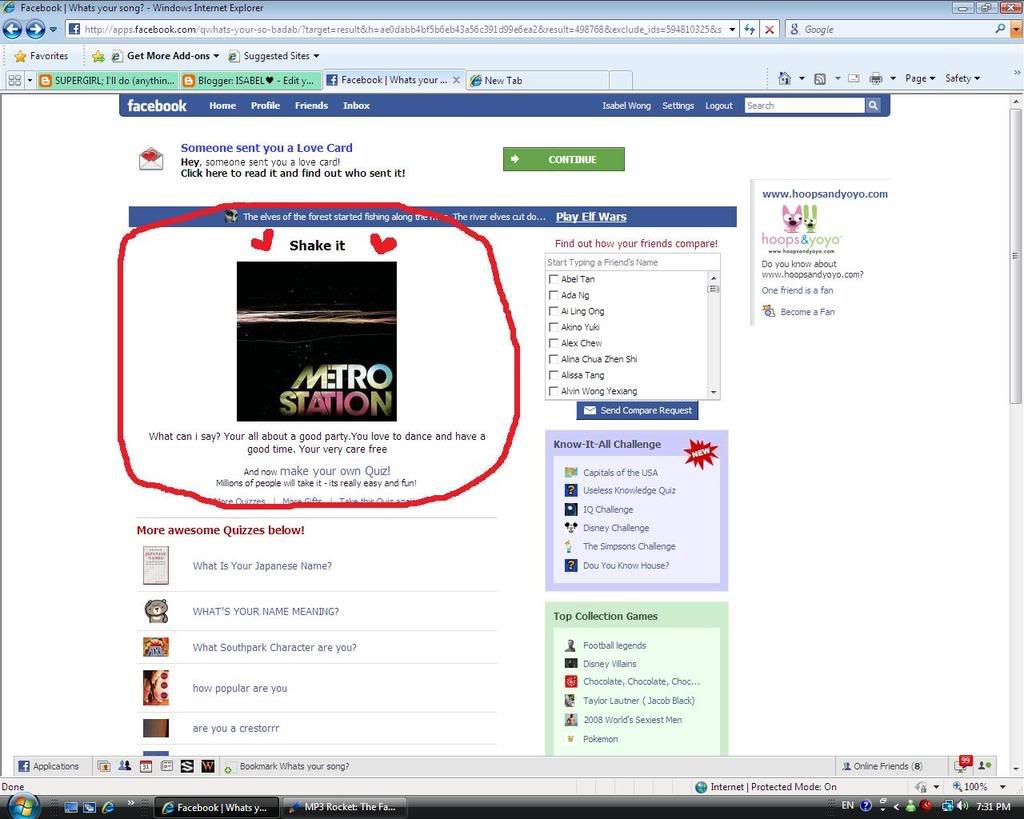Screen dimensions: 1024x819
Task: Click the Windows Start orb
Action: 22,806
